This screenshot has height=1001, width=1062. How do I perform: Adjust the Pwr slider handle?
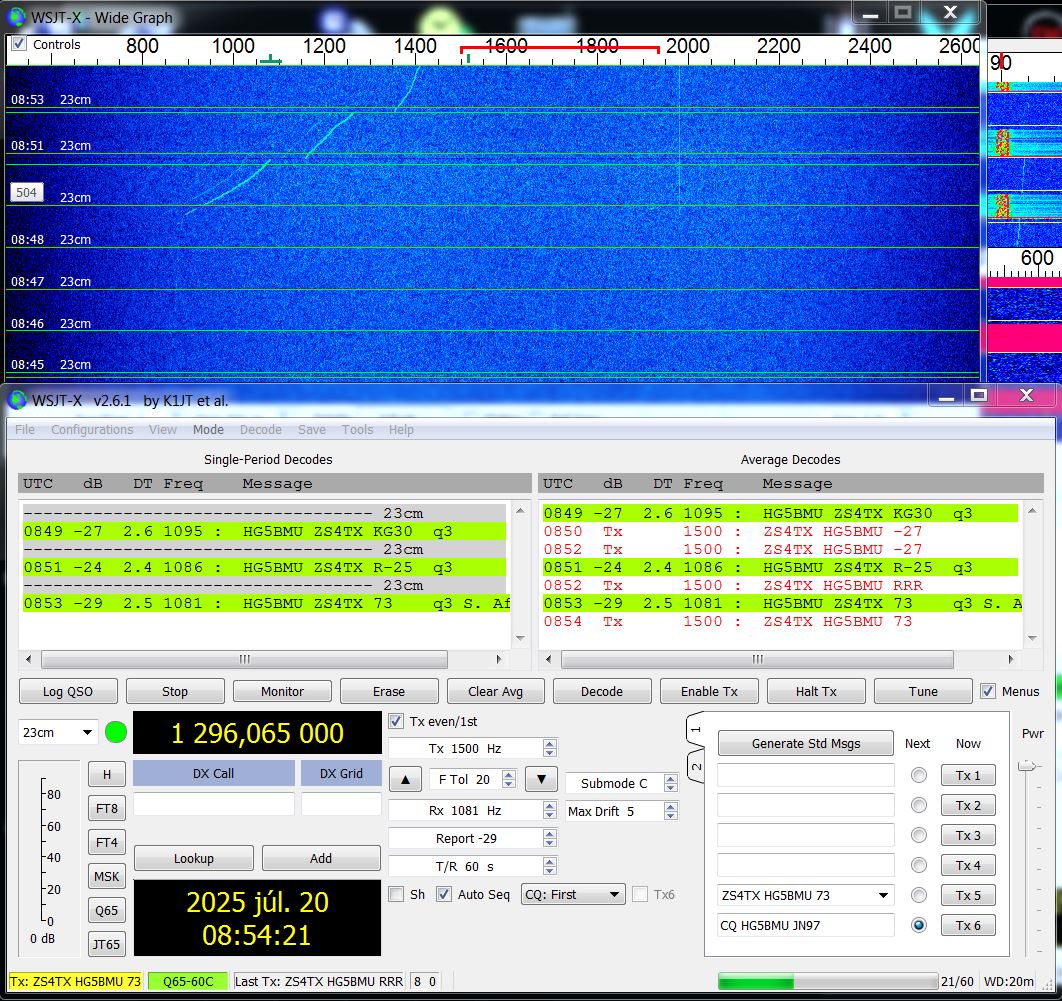1026,766
